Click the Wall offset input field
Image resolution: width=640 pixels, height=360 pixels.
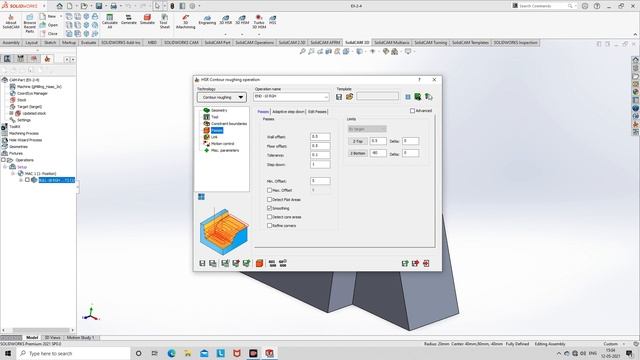pyautogui.click(x=320, y=137)
